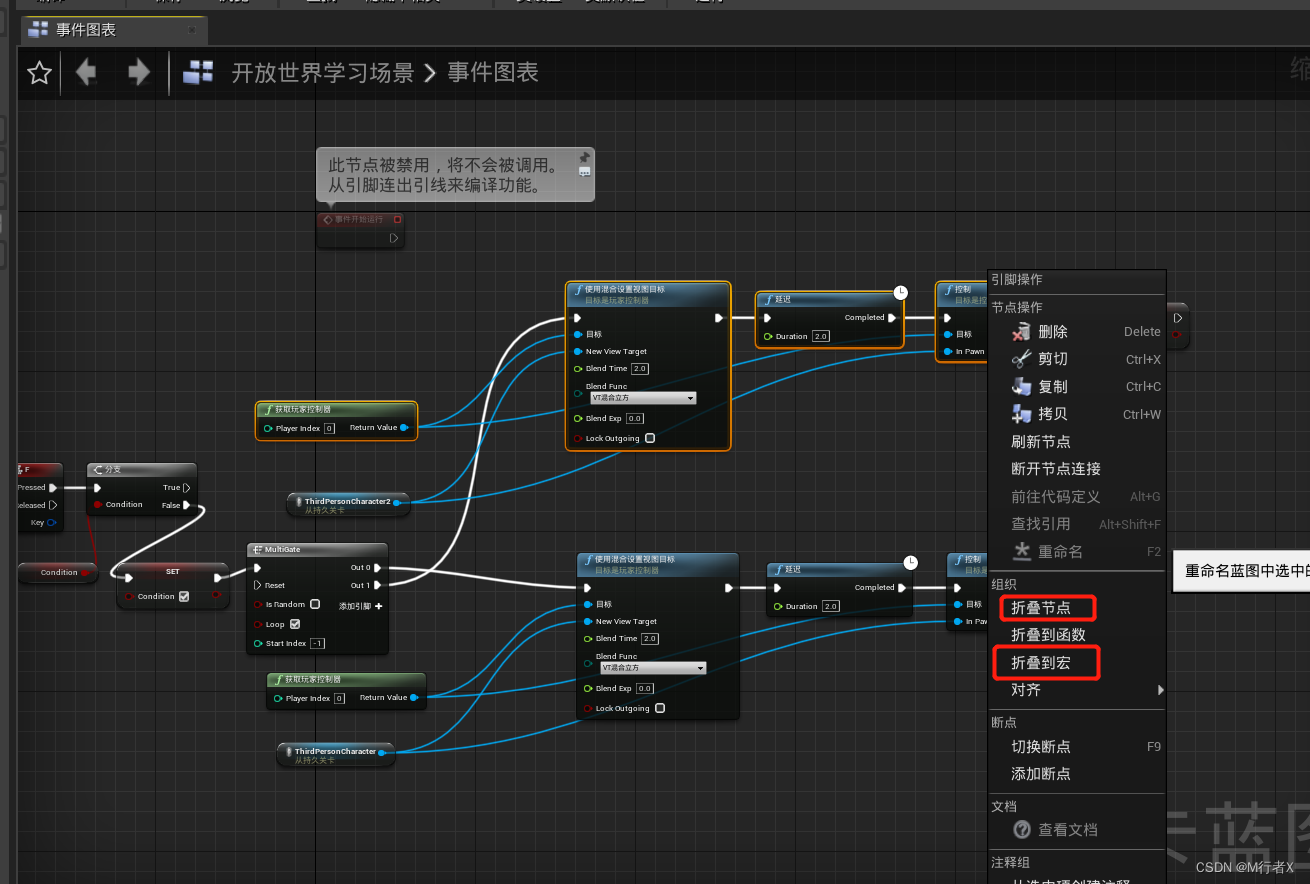The height and width of the screenshot is (884, 1310).
Task: Click the 剪切 scissors icon
Action: (x=1021, y=359)
